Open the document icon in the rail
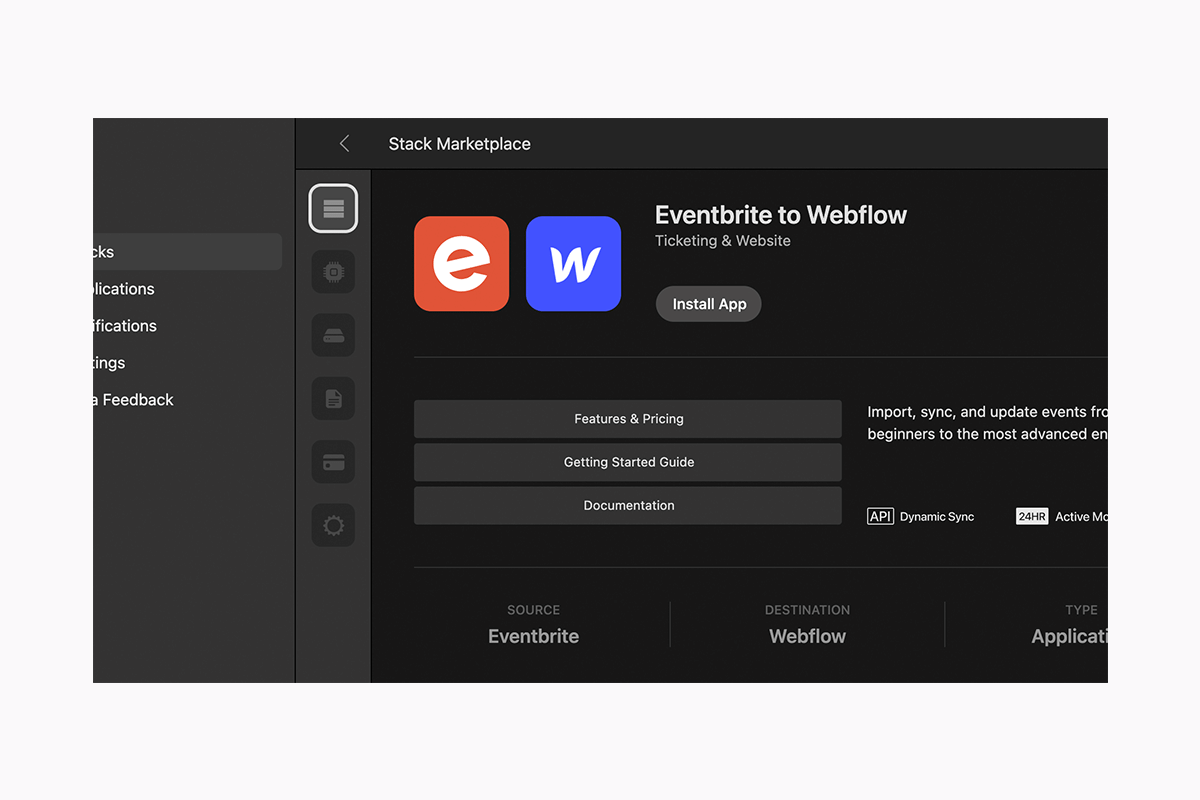This screenshot has width=1200, height=800. pyautogui.click(x=333, y=399)
